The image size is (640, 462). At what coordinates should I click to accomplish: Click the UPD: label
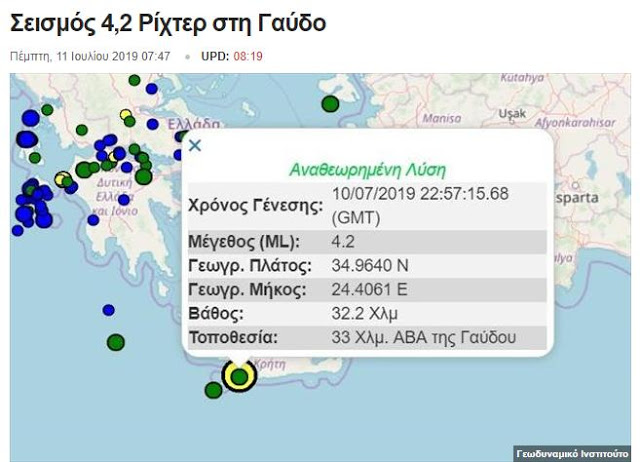[215, 56]
